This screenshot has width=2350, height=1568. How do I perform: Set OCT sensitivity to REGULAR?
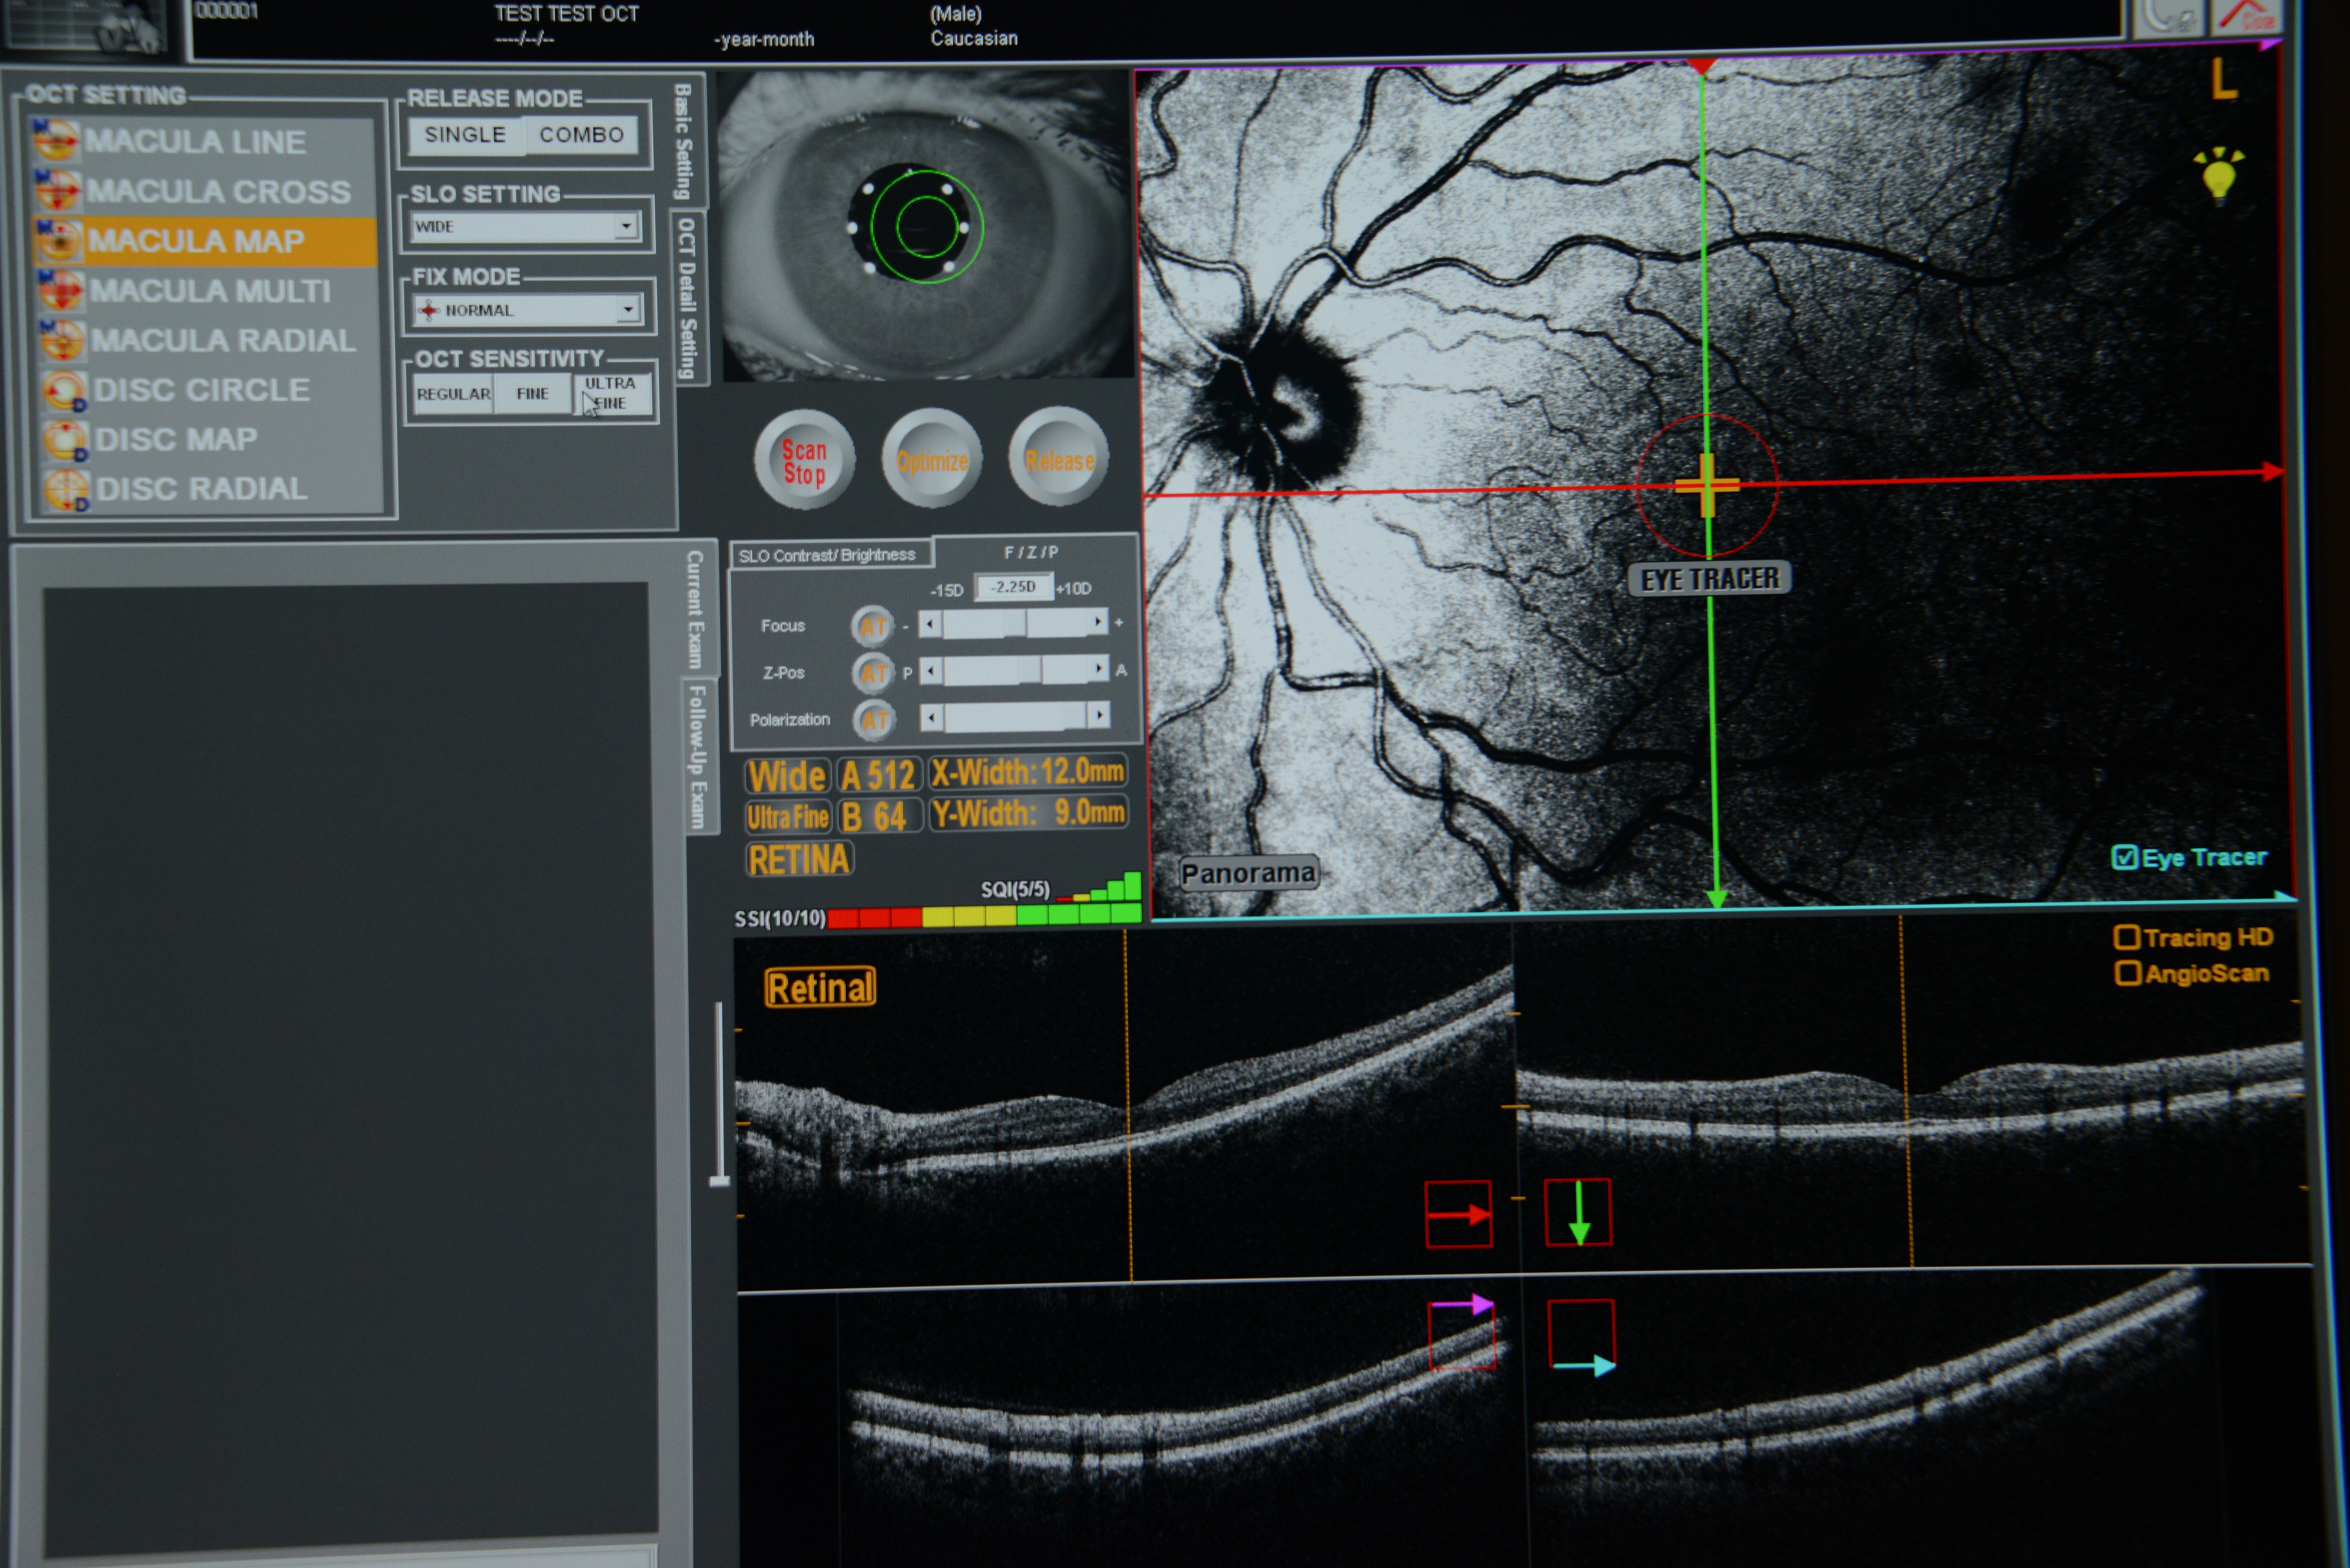(453, 394)
